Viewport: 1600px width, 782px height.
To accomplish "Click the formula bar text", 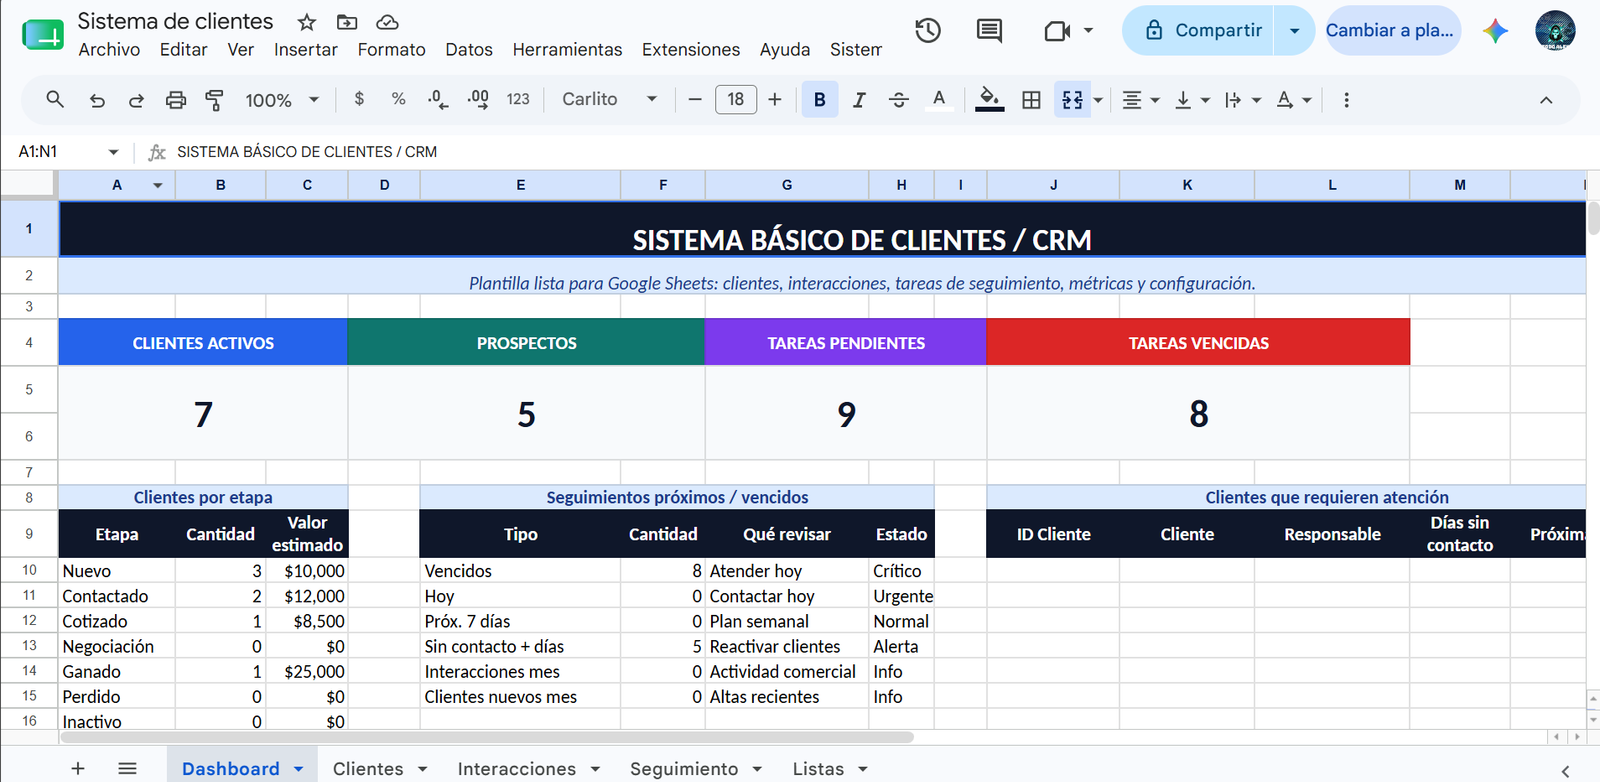I will coord(307,152).
